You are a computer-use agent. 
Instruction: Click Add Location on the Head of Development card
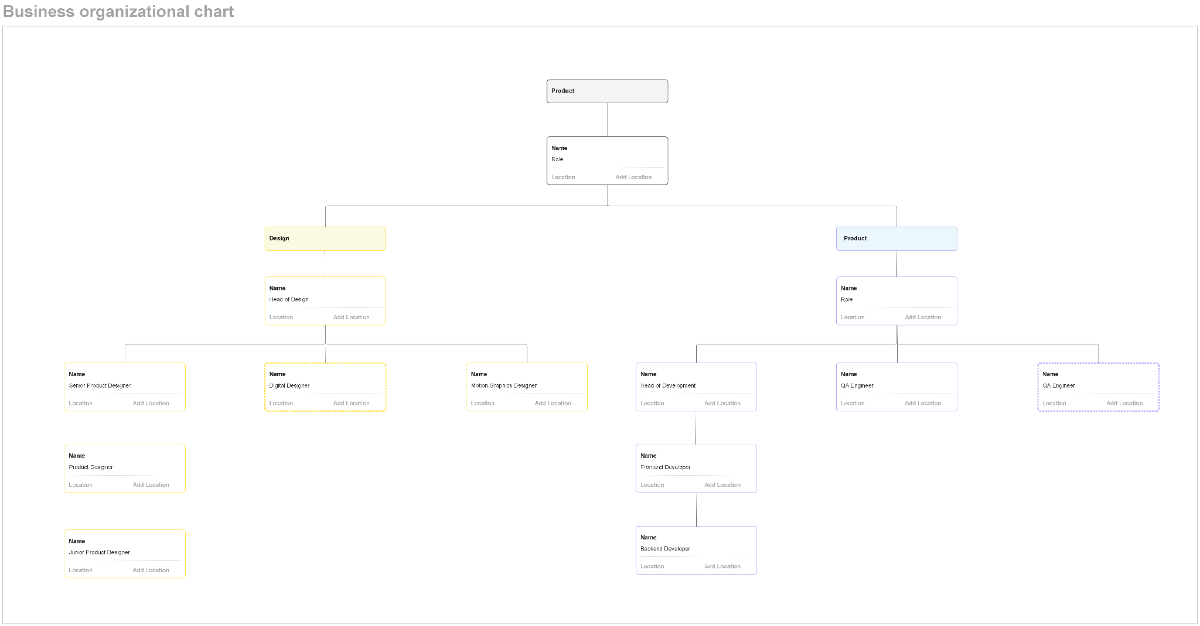click(x=721, y=403)
